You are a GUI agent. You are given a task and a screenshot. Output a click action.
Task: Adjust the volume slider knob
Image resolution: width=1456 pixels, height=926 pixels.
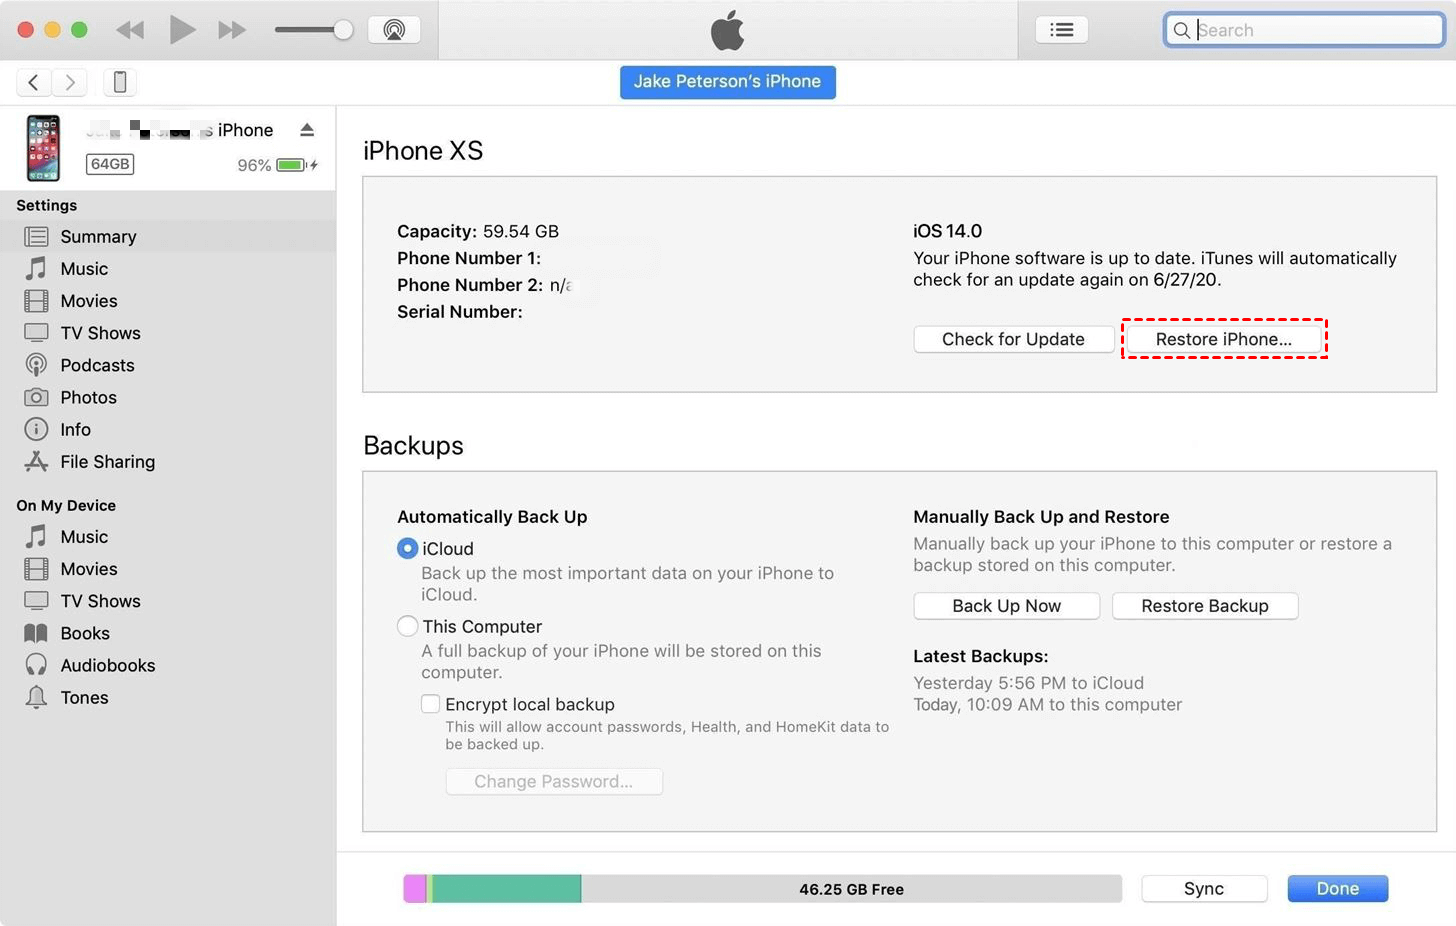click(x=343, y=30)
